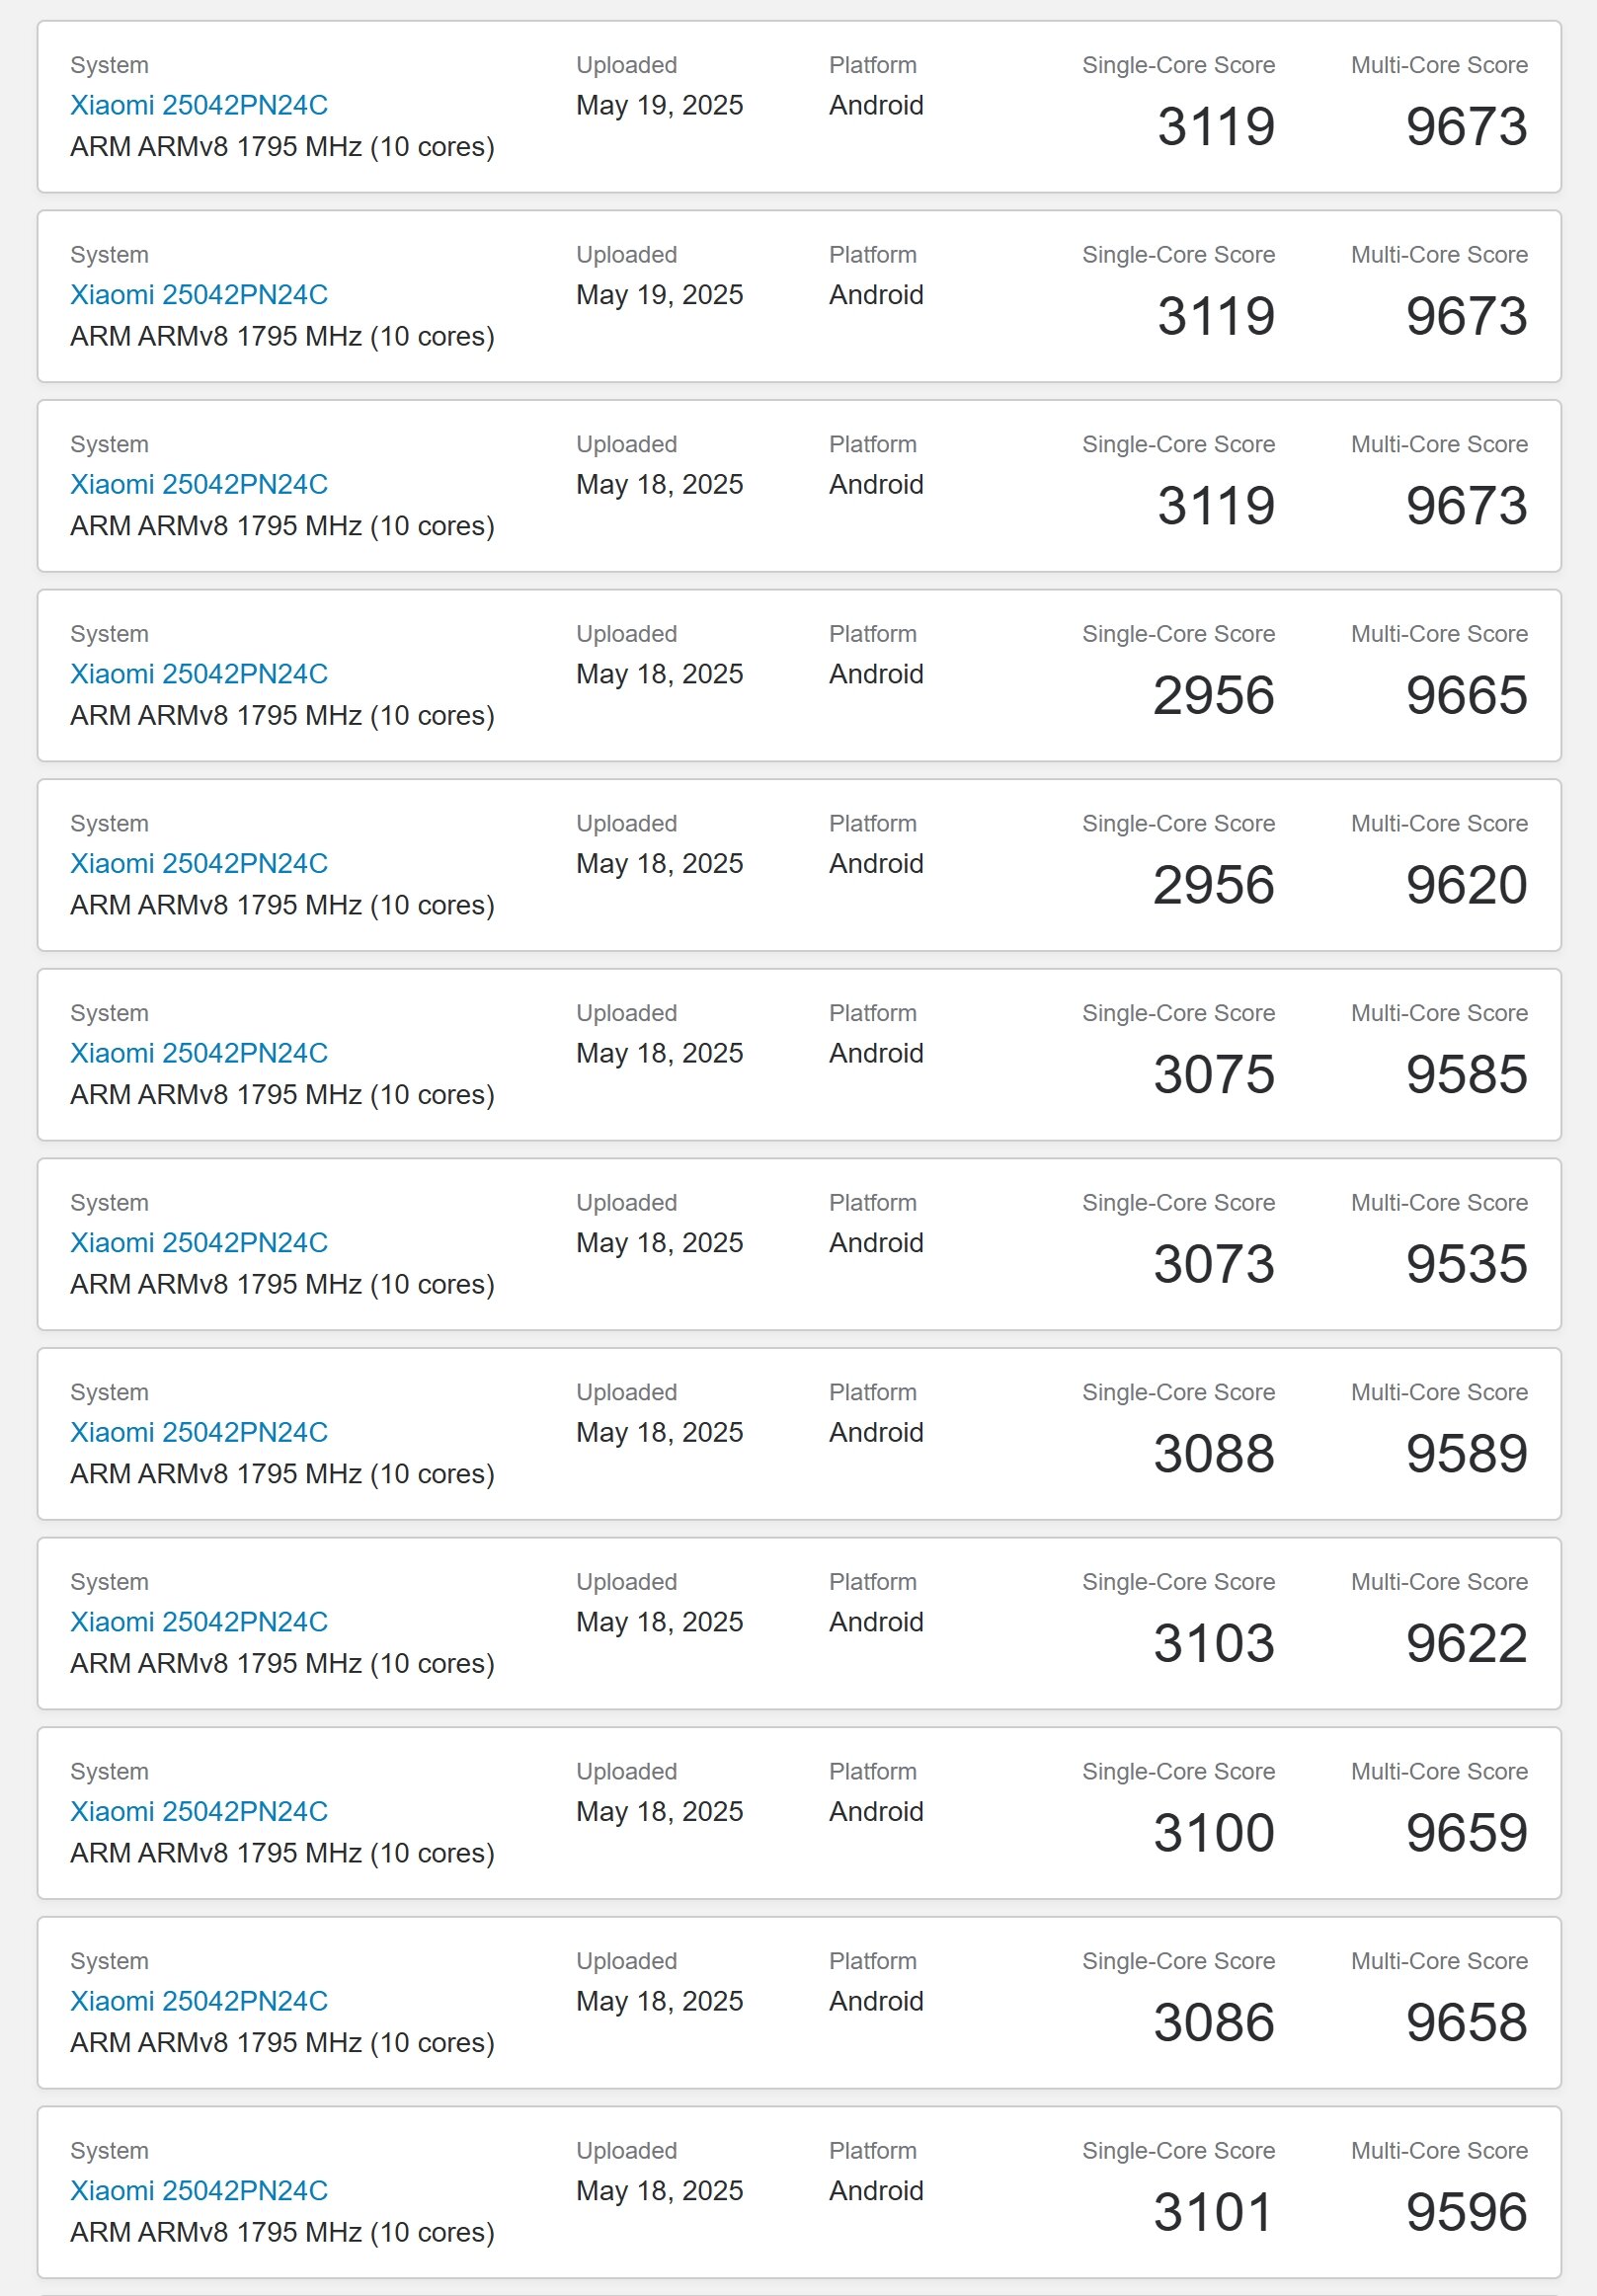Click the 3073 single-core score value
Image resolution: width=1597 pixels, height=2296 pixels.
(x=1214, y=1264)
